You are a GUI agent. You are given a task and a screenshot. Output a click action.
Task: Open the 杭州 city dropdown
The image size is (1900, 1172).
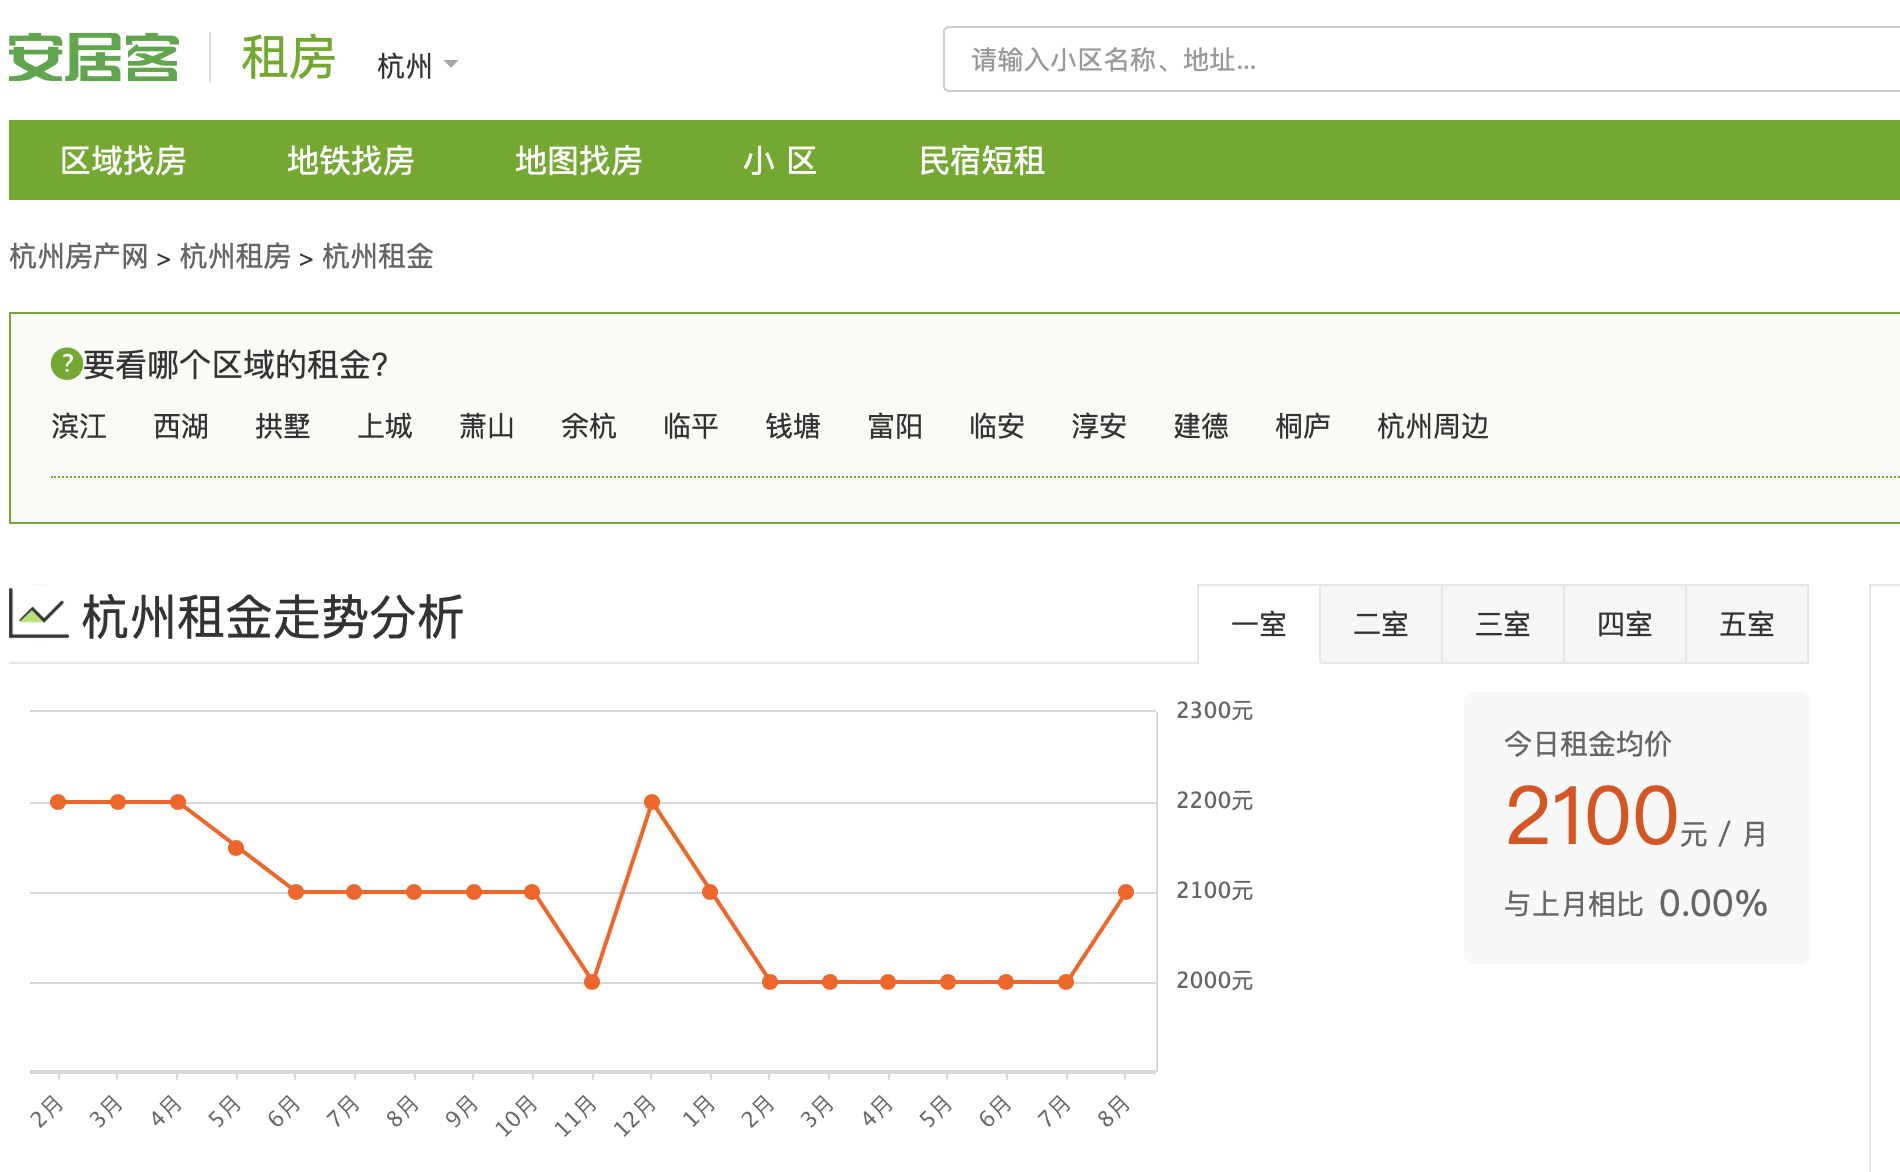pyautogui.click(x=417, y=66)
